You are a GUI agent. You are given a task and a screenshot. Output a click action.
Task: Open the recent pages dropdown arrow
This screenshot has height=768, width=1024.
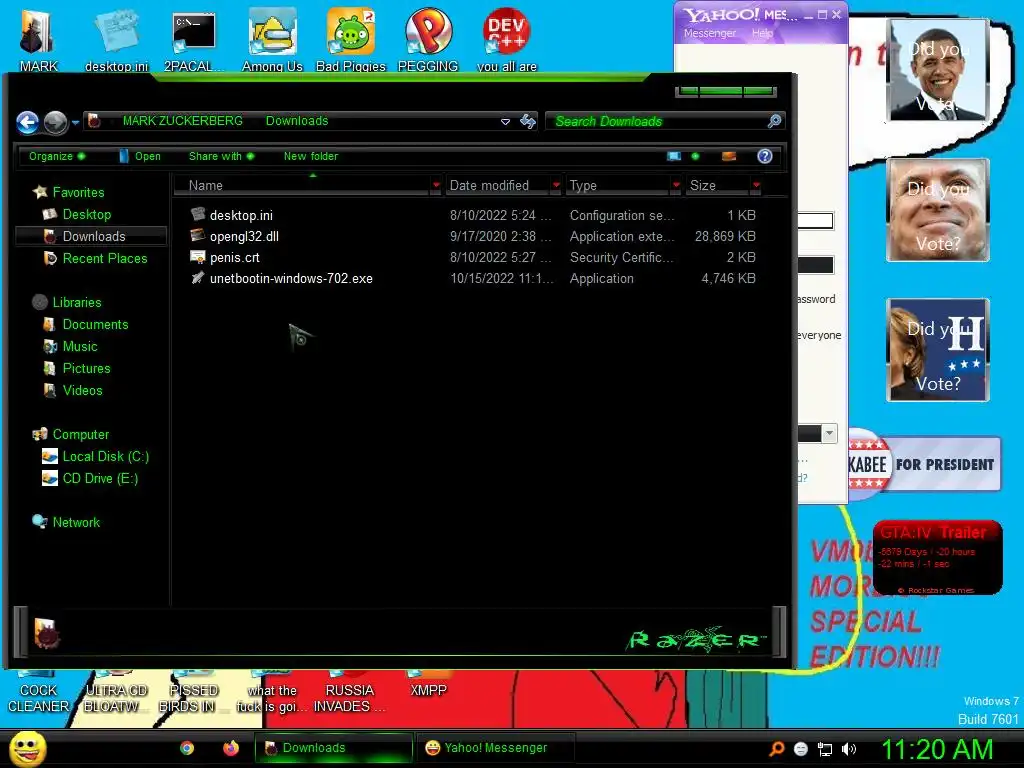click(x=75, y=122)
